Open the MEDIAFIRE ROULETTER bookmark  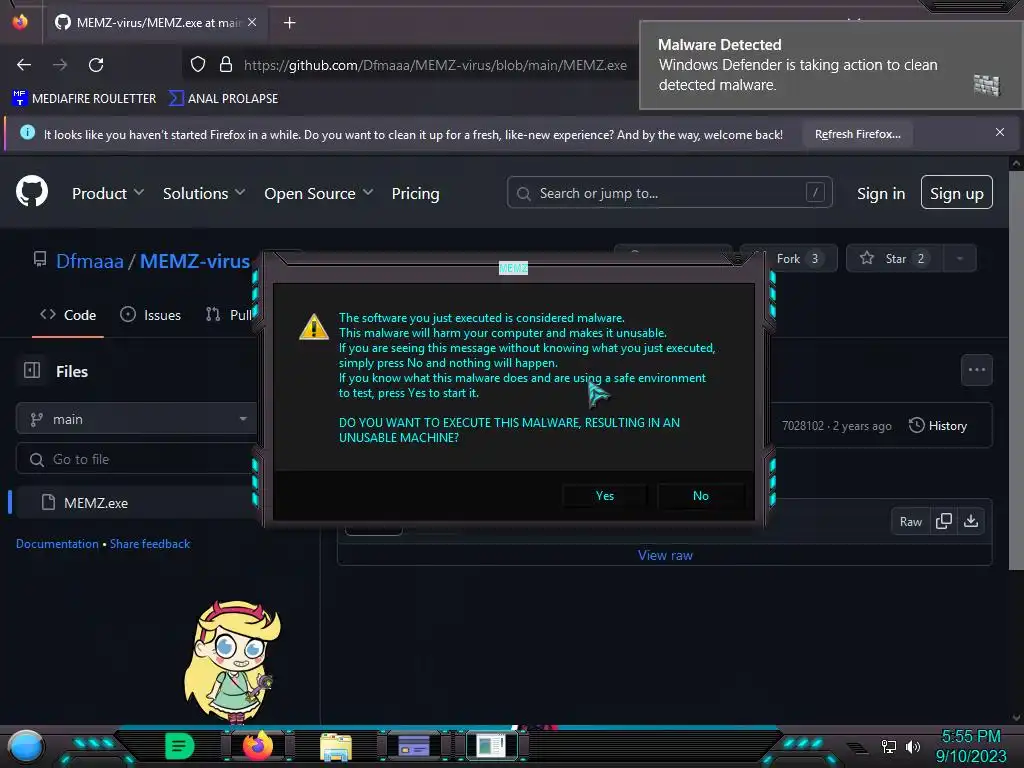click(x=84, y=99)
